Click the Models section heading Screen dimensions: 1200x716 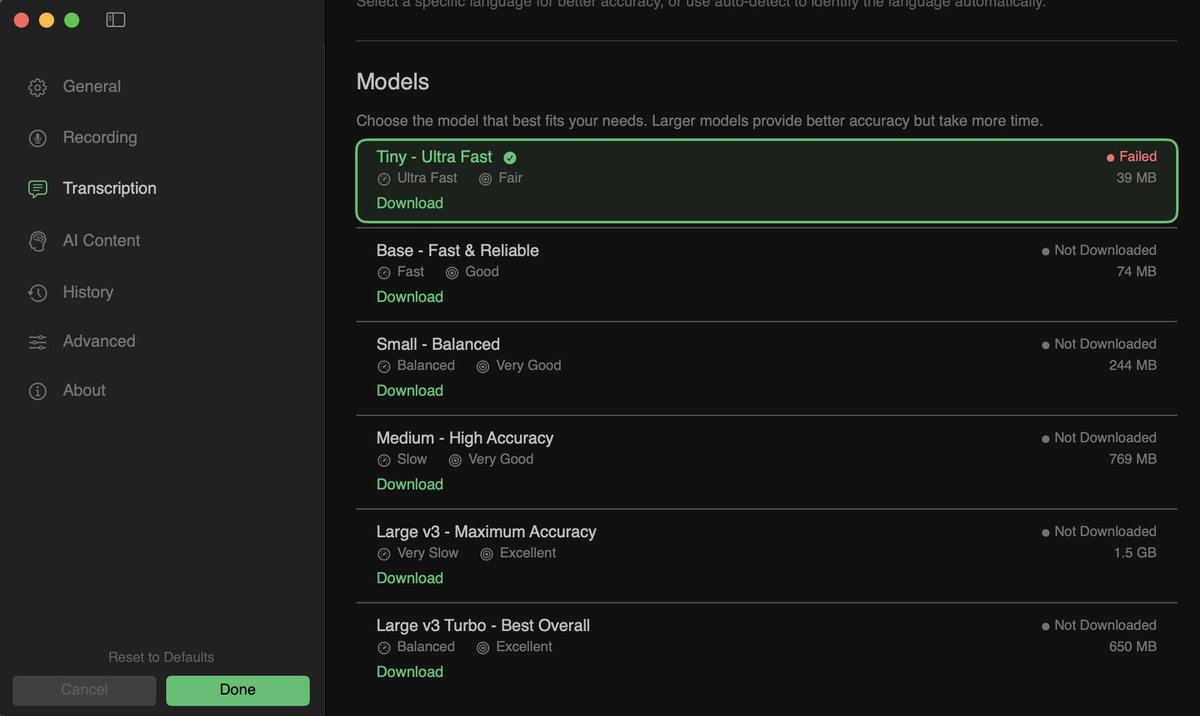pos(393,82)
